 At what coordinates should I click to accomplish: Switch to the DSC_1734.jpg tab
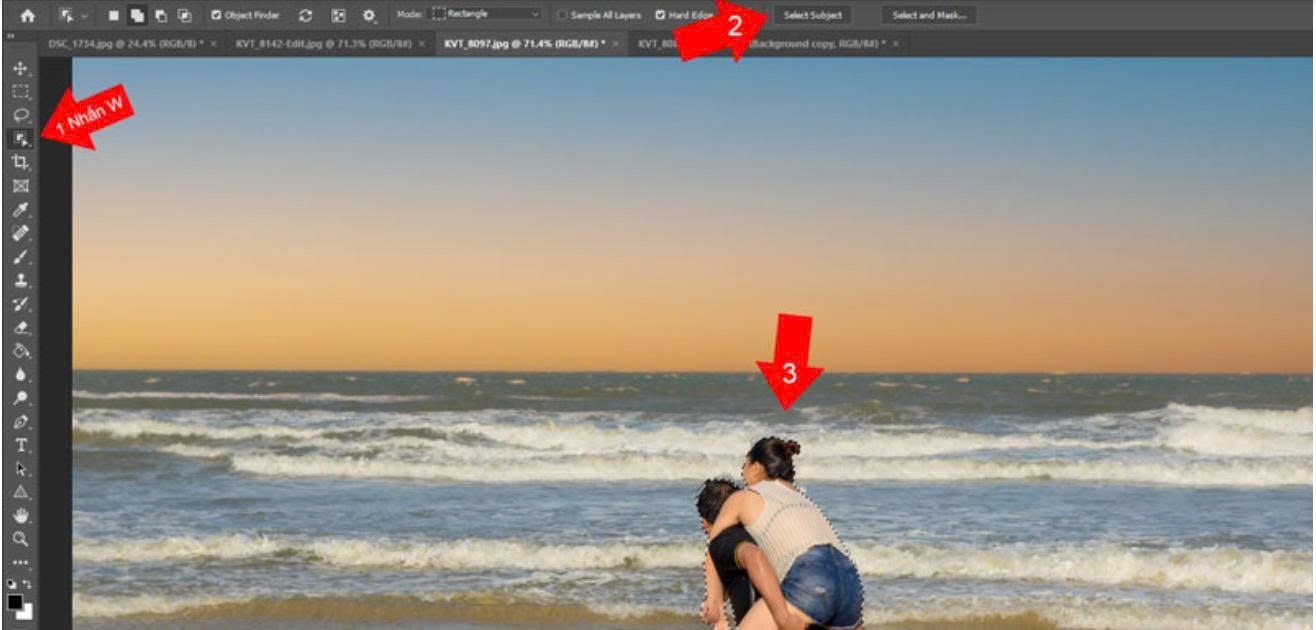click(x=126, y=44)
